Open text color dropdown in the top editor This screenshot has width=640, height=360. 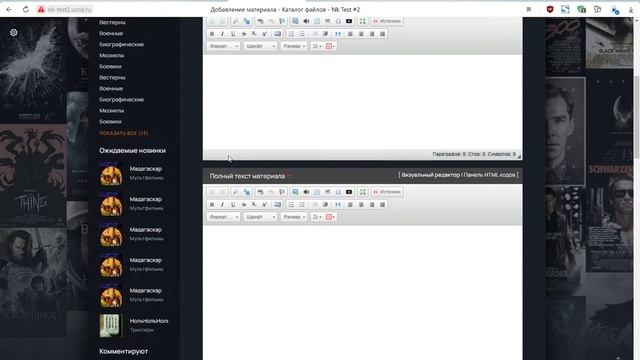point(317,46)
